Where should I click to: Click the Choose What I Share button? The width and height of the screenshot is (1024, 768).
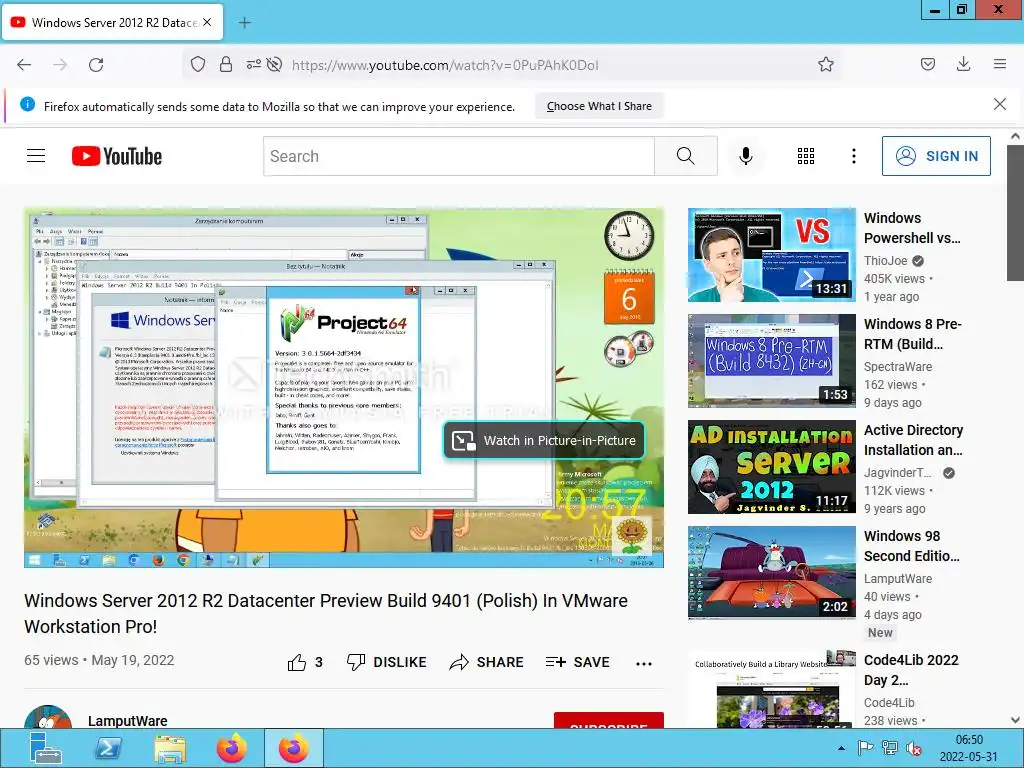pyautogui.click(x=599, y=106)
